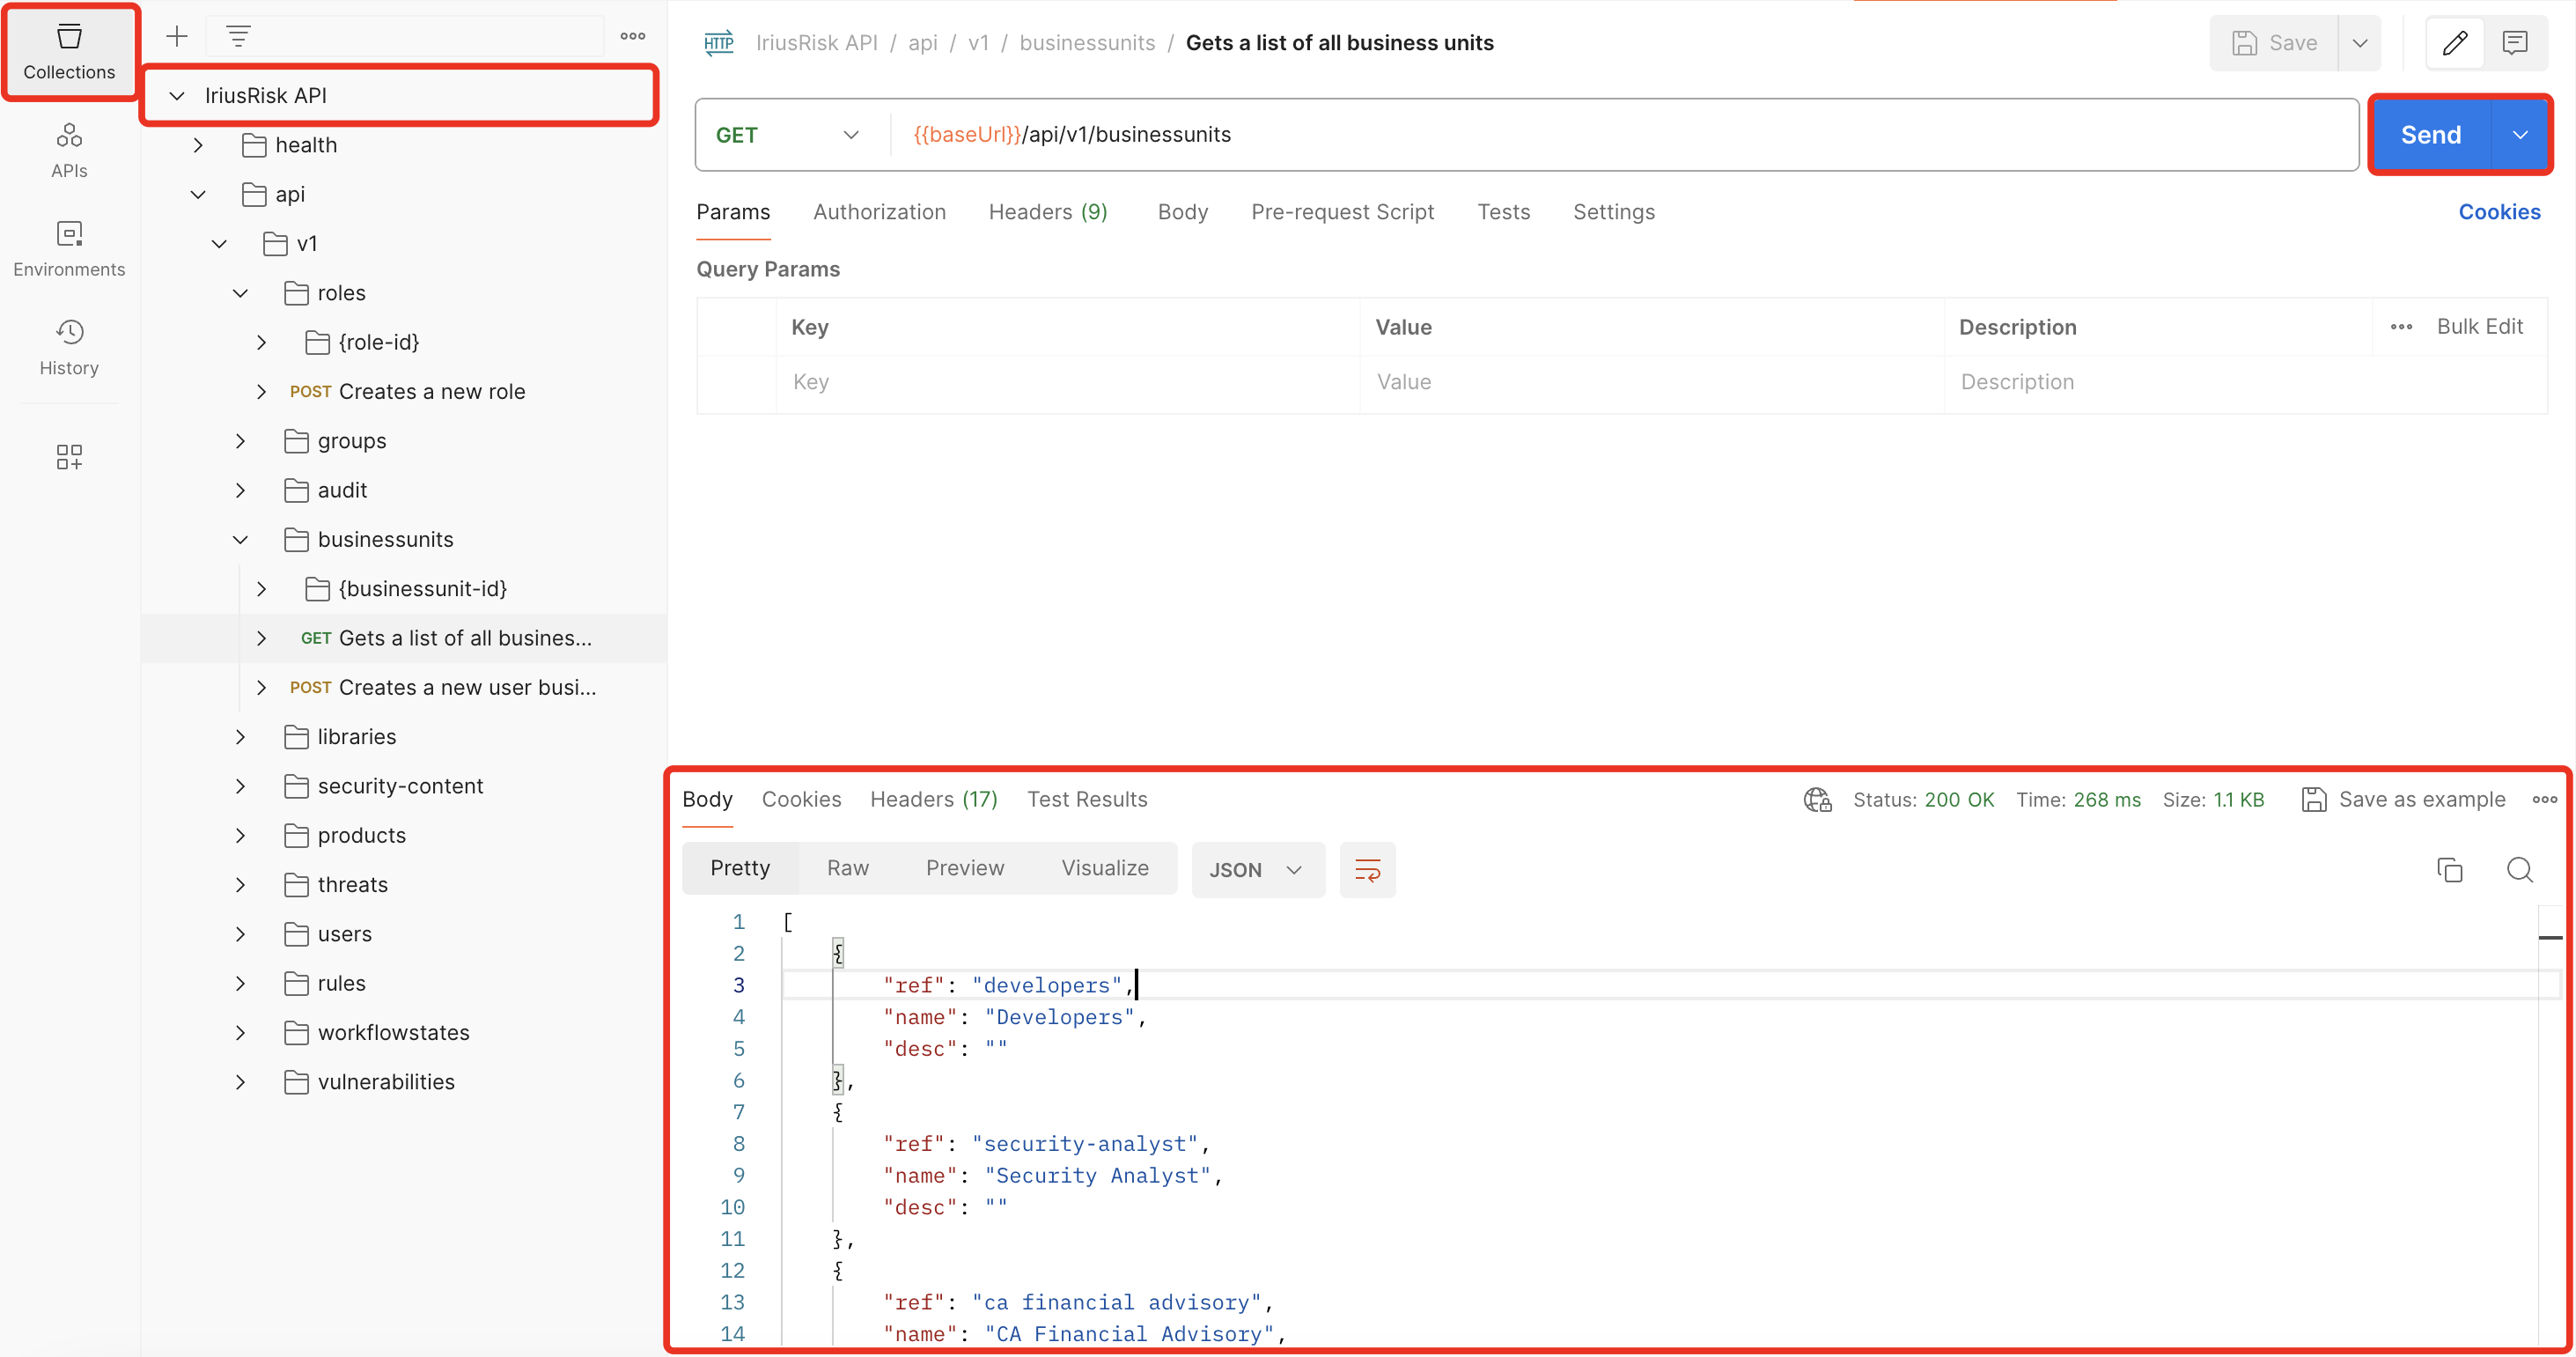Switch response view to Raw
The height and width of the screenshot is (1357, 2576).
tap(848, 868)
